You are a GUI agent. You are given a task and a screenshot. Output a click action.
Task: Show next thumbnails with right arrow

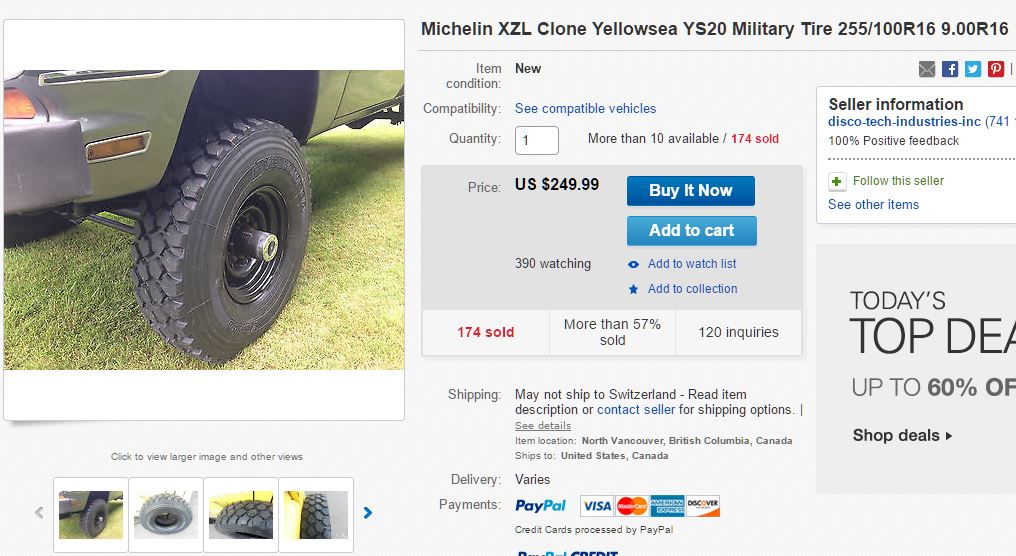point(368,513)
